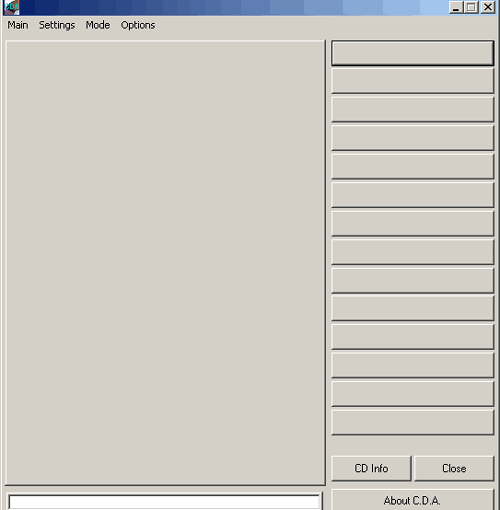Screen dimensions: 500x510
Task: Select the fifth blank track button
Action: coord(412,166)
